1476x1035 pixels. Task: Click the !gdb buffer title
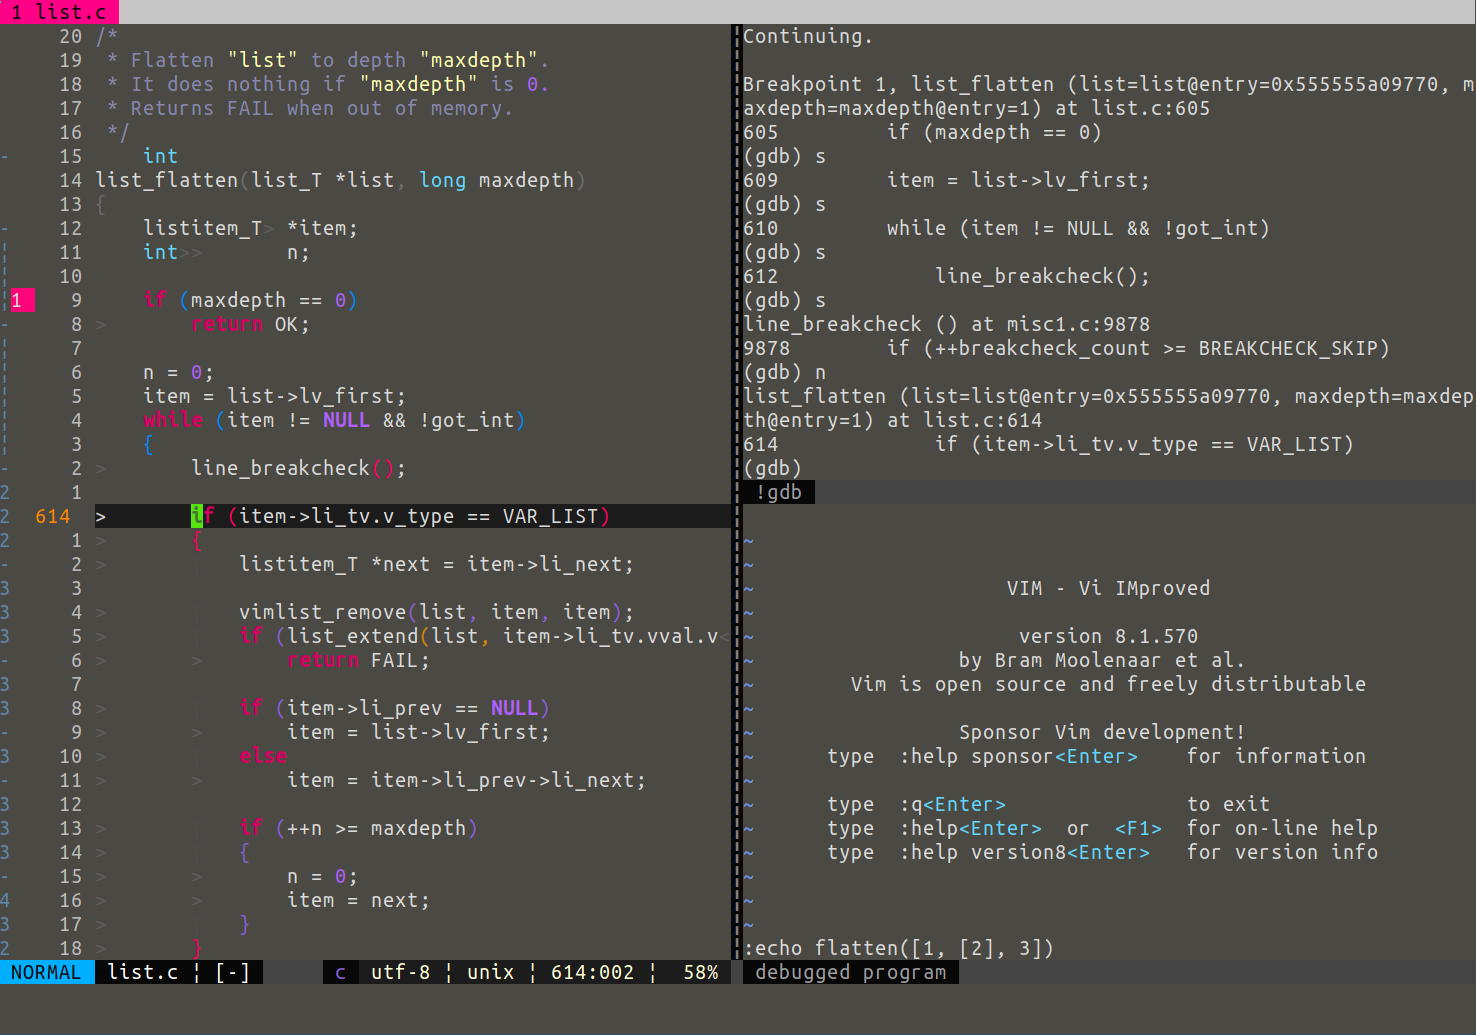[779, 491]
